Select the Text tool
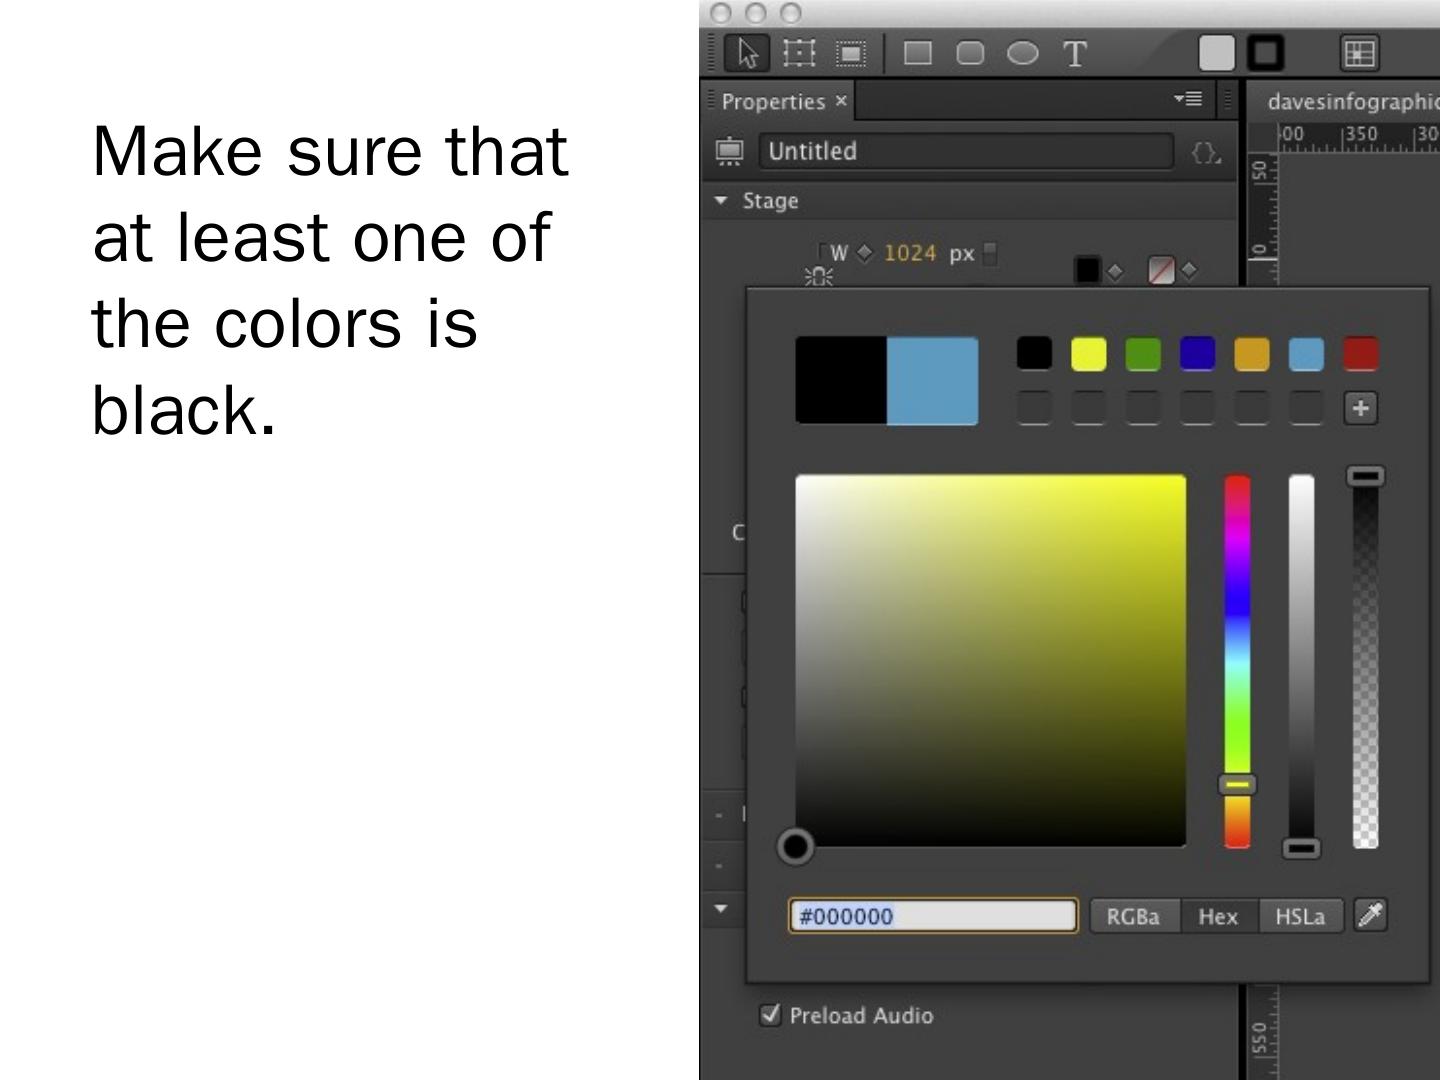The image size is (1440, 1080). 1075,54
